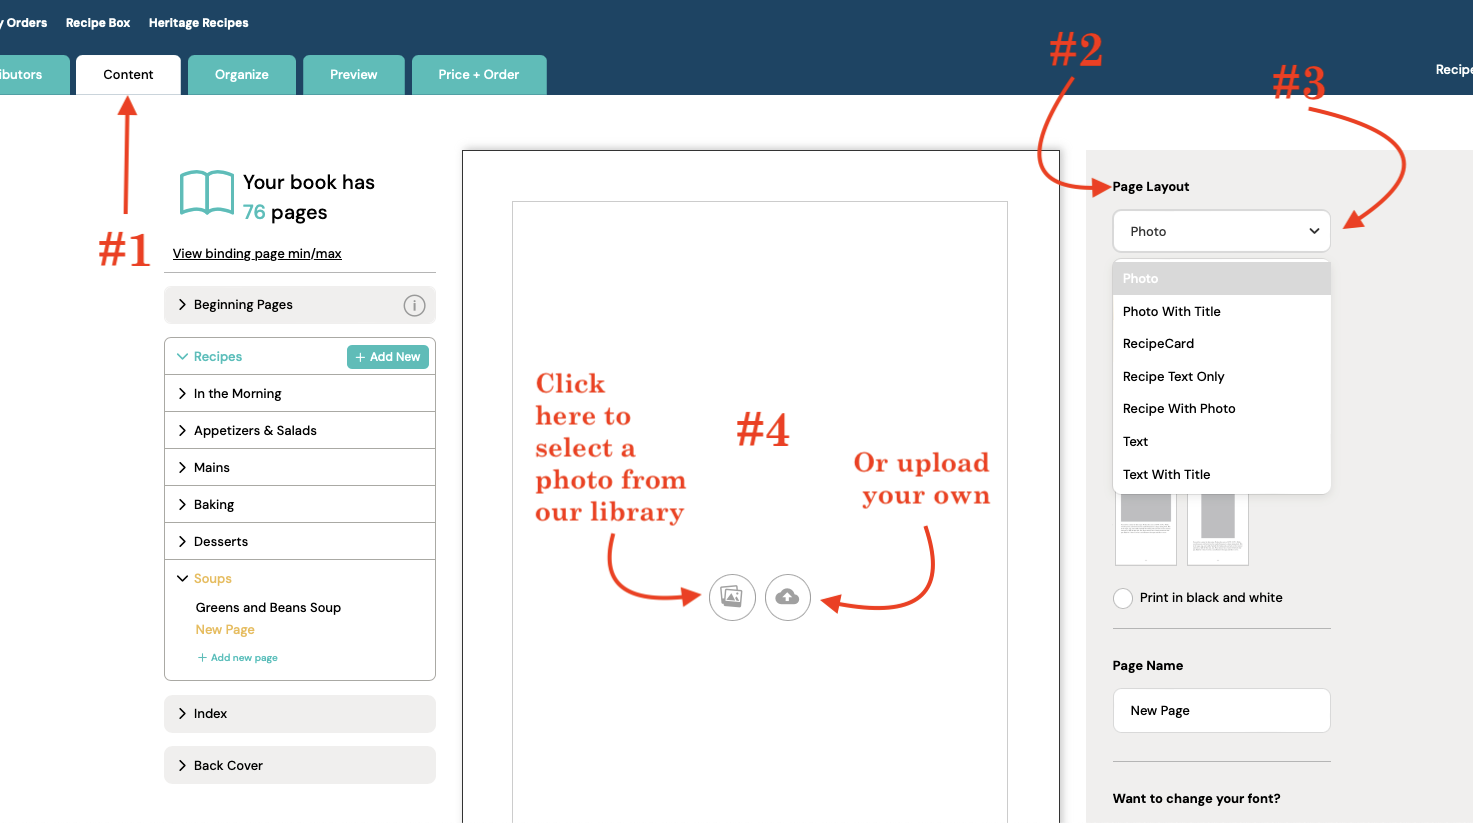
Task: Open Heritage Recipes in the top menu
Action: click(x=198, y=22)
